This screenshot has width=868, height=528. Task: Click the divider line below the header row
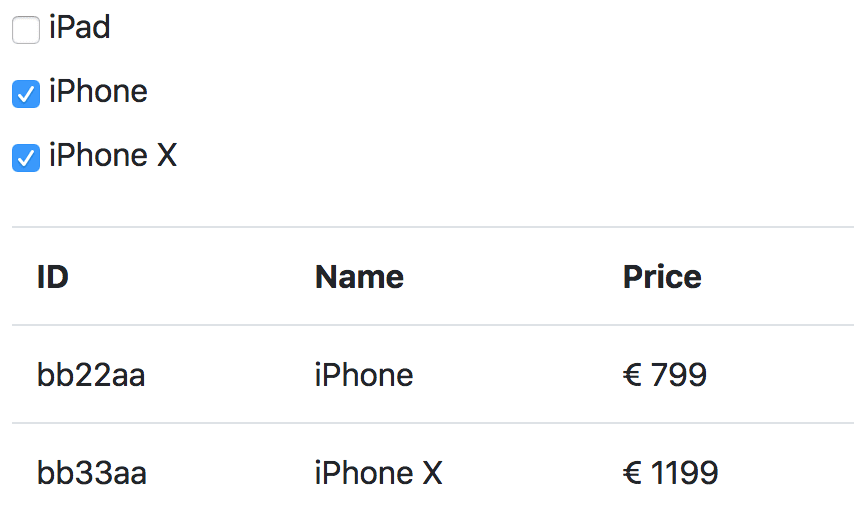[433, 325]
